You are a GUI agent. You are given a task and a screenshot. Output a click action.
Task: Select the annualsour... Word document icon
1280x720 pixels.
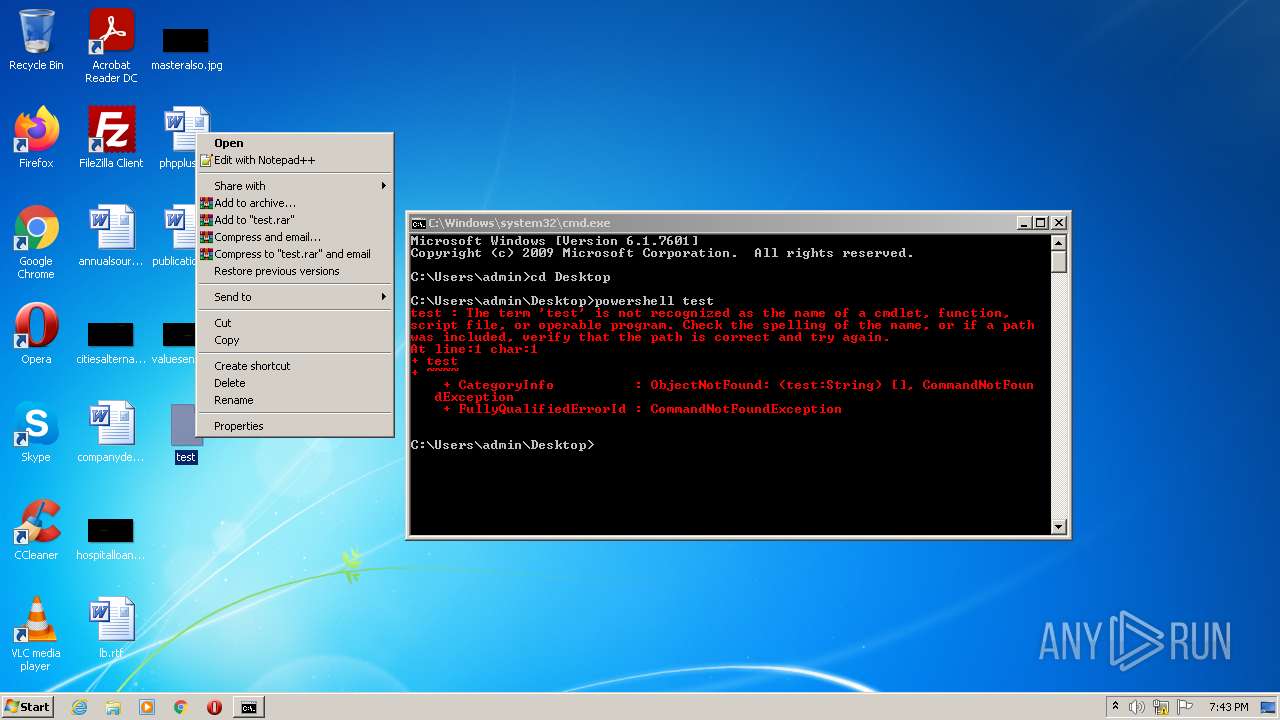[x=111, y=236]
